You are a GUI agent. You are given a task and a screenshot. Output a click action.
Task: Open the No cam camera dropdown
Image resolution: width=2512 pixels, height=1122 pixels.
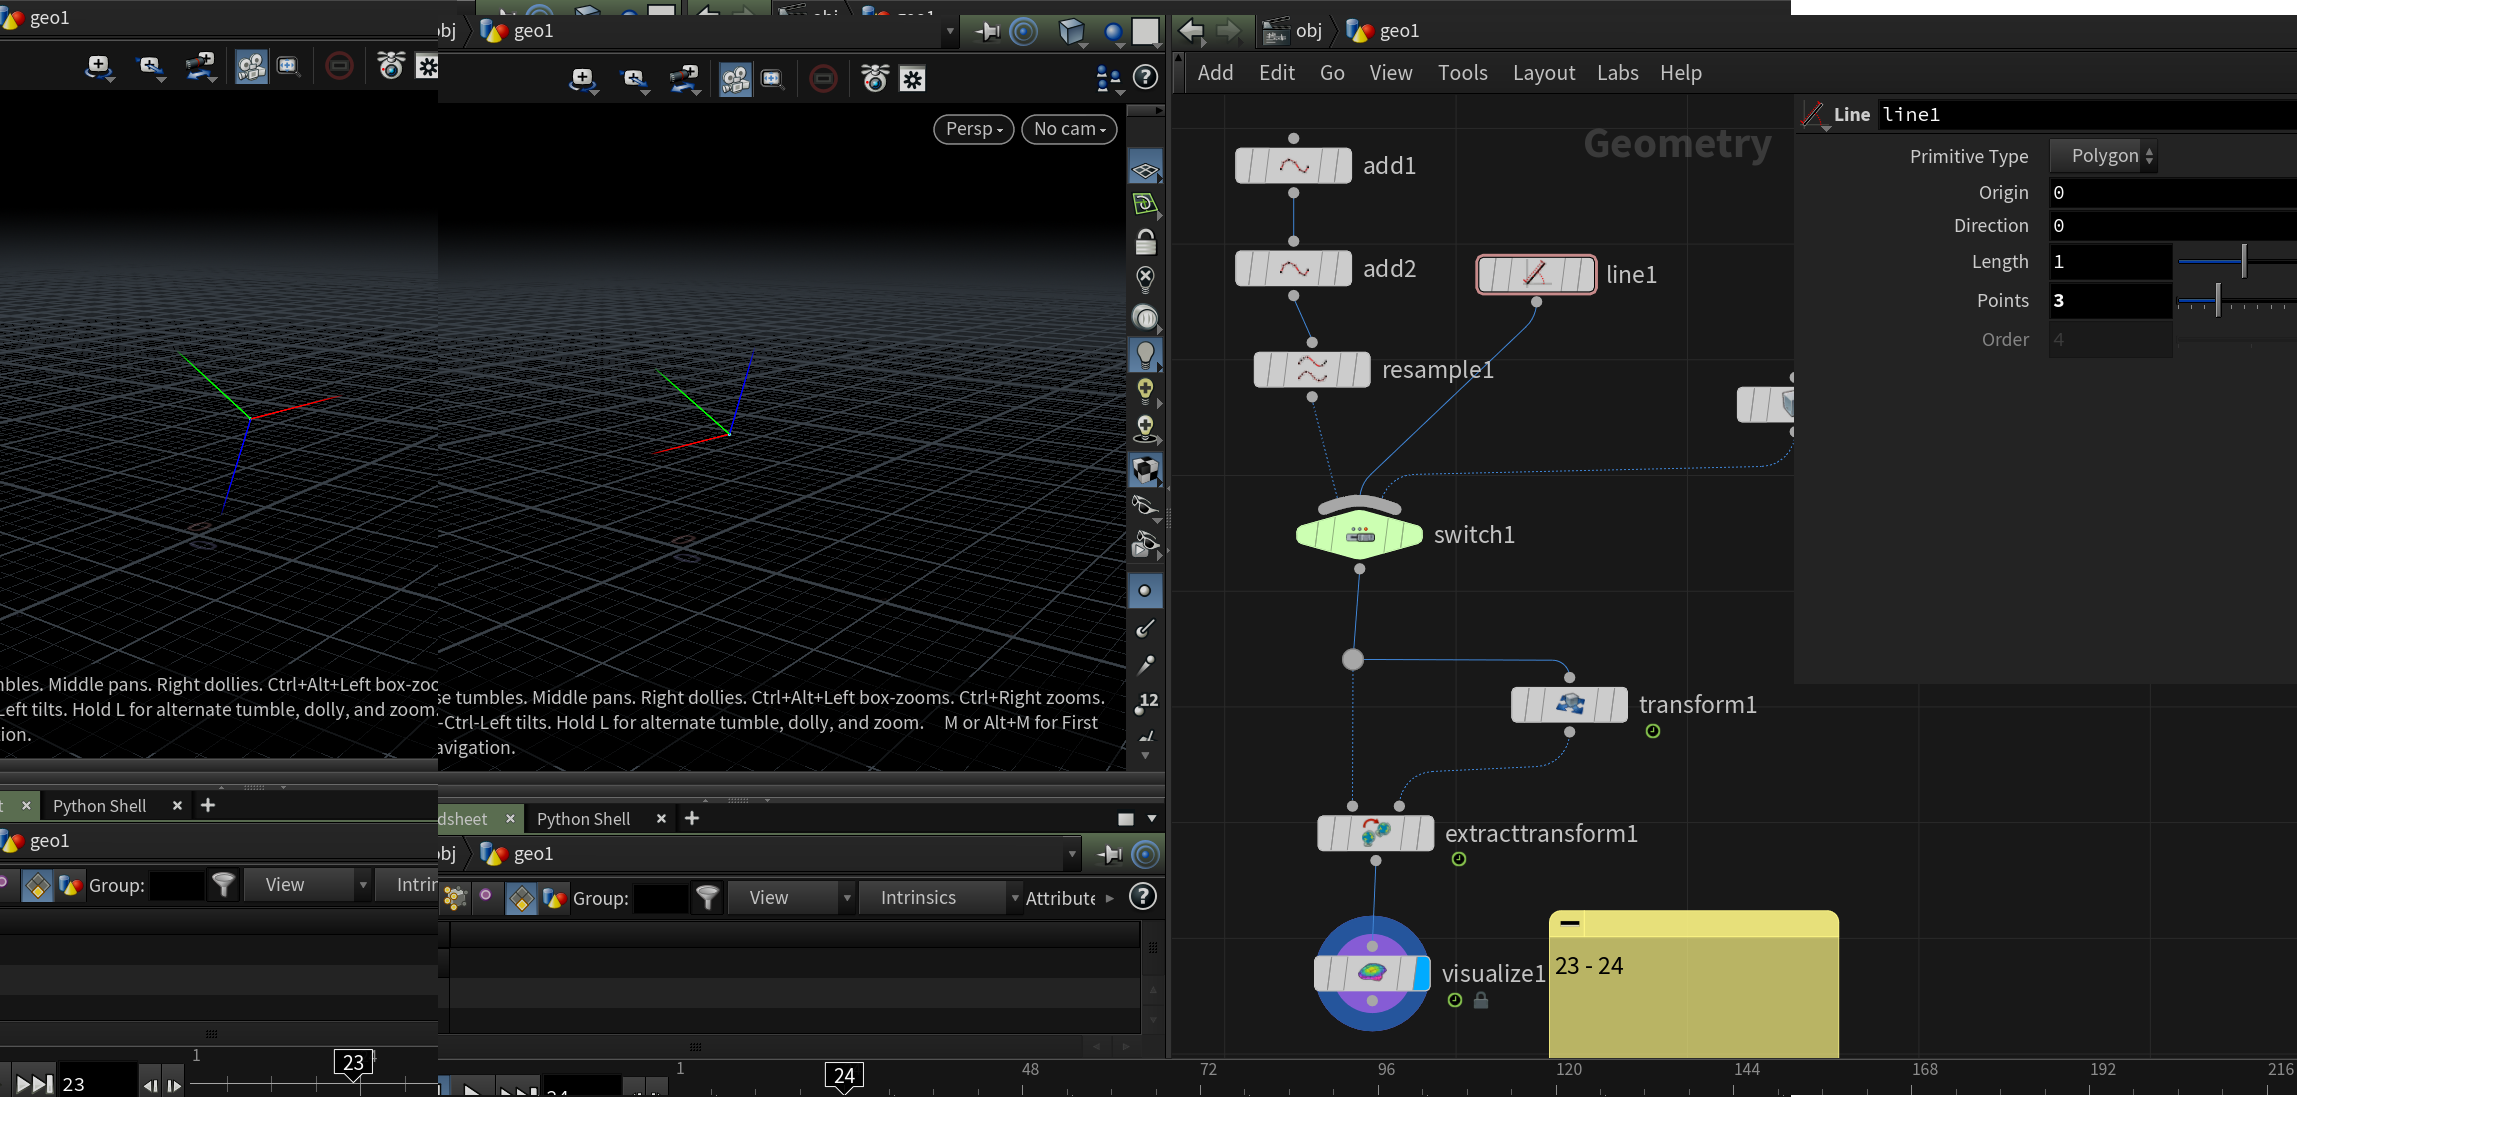tap(1069, 129)
